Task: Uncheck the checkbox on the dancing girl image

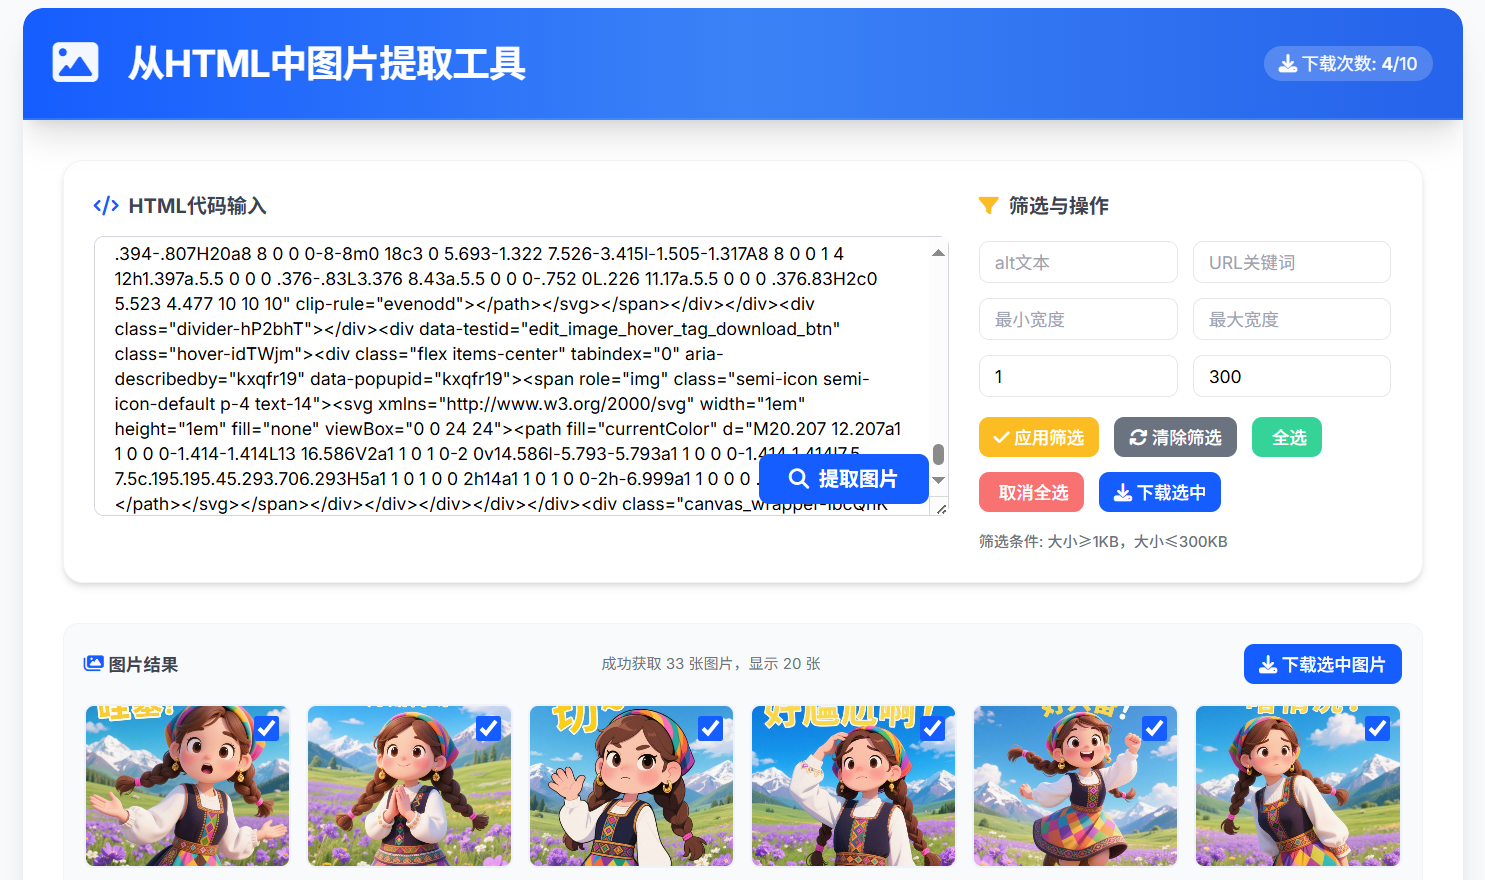Action: tap(1154, 728)
